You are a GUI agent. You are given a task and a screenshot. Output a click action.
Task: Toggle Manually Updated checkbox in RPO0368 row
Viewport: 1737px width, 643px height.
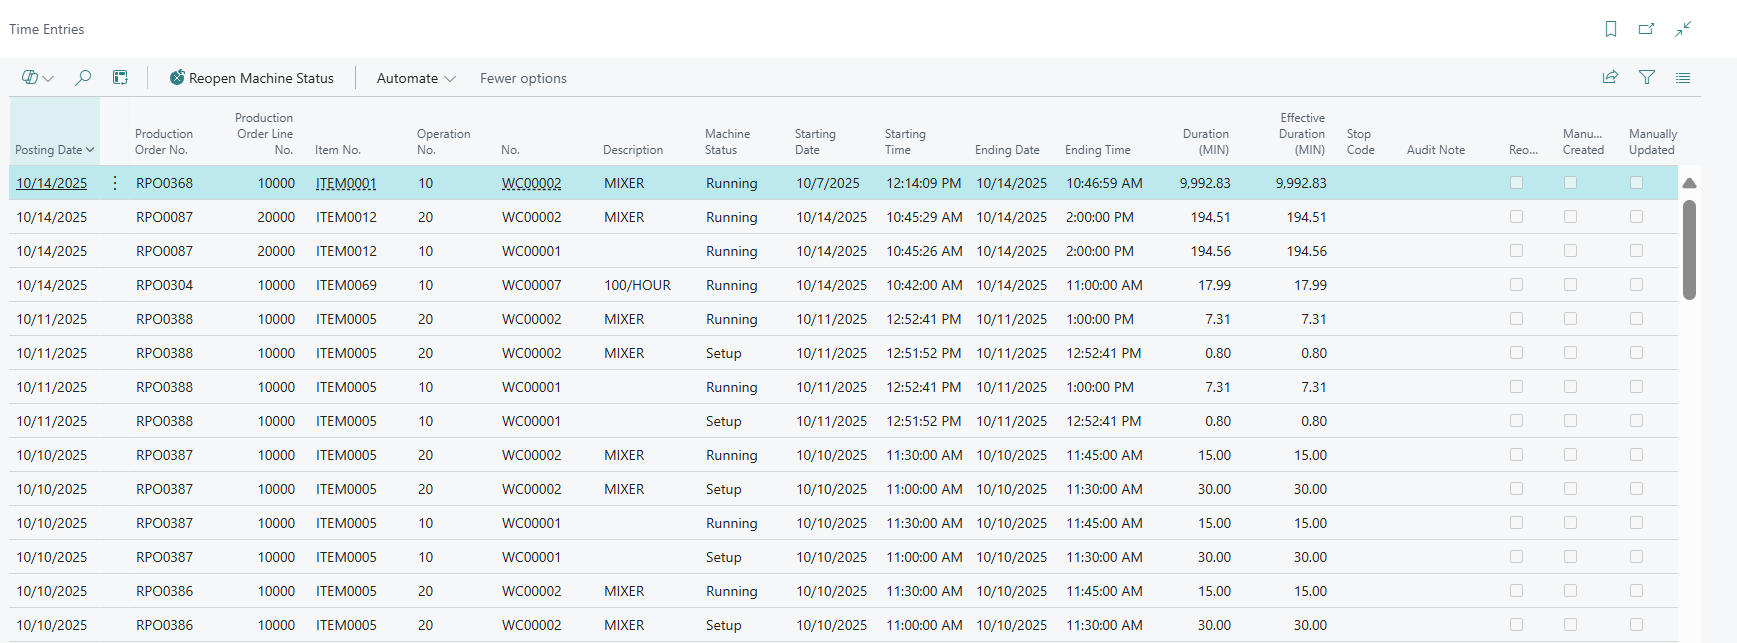(1636, 183)
